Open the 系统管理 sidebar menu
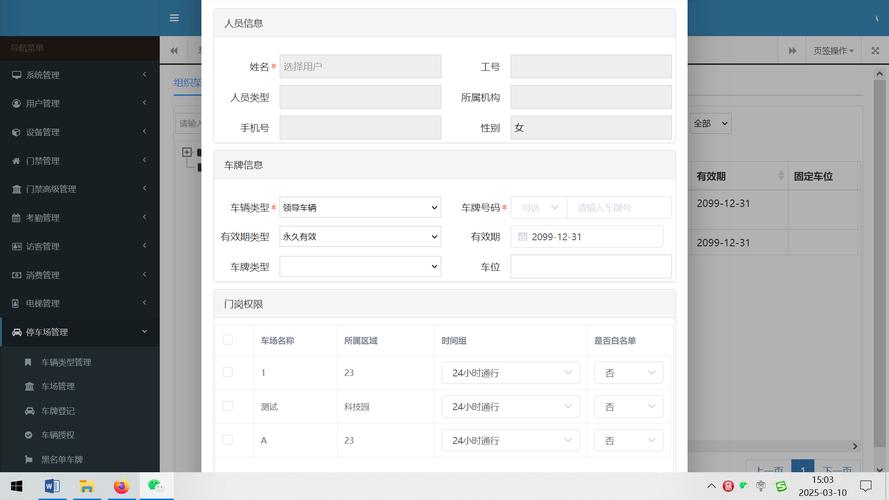889x500 pixels. pyautogui.click(x=79, y=75)
